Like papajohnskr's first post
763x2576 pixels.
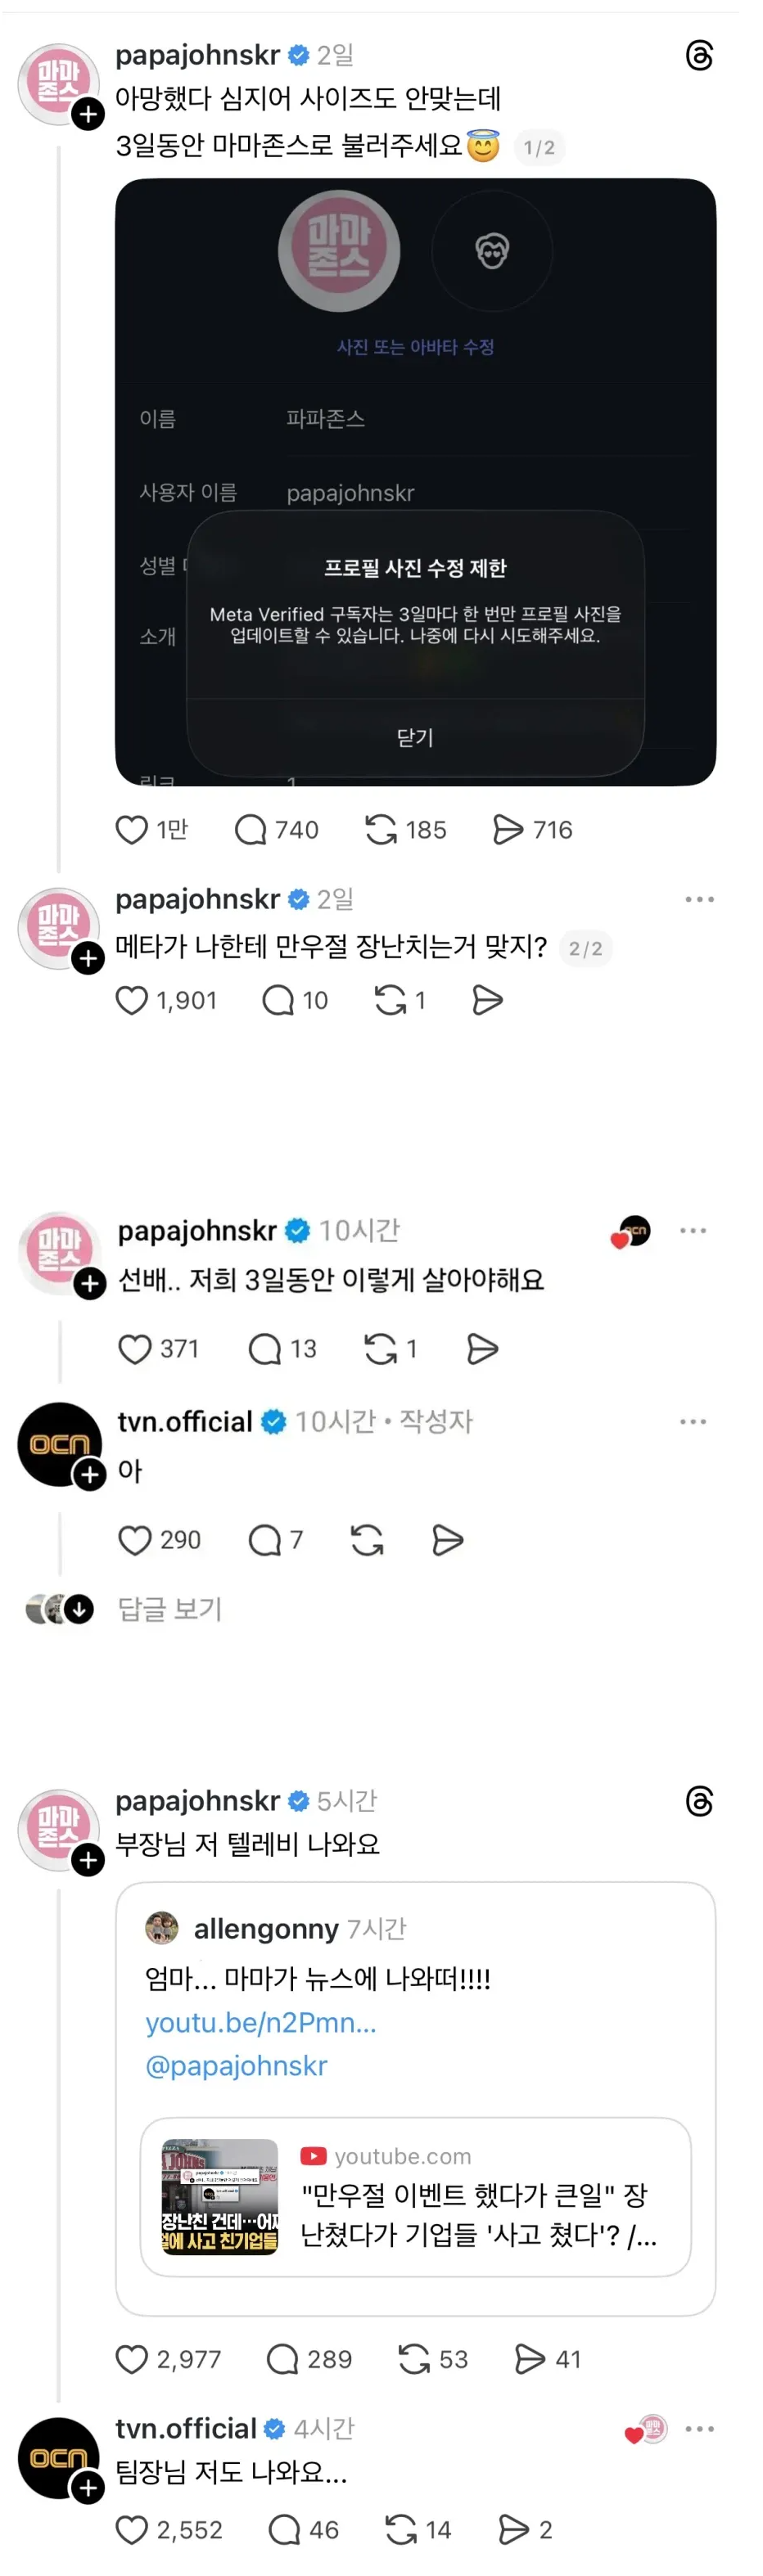[132, 829]
